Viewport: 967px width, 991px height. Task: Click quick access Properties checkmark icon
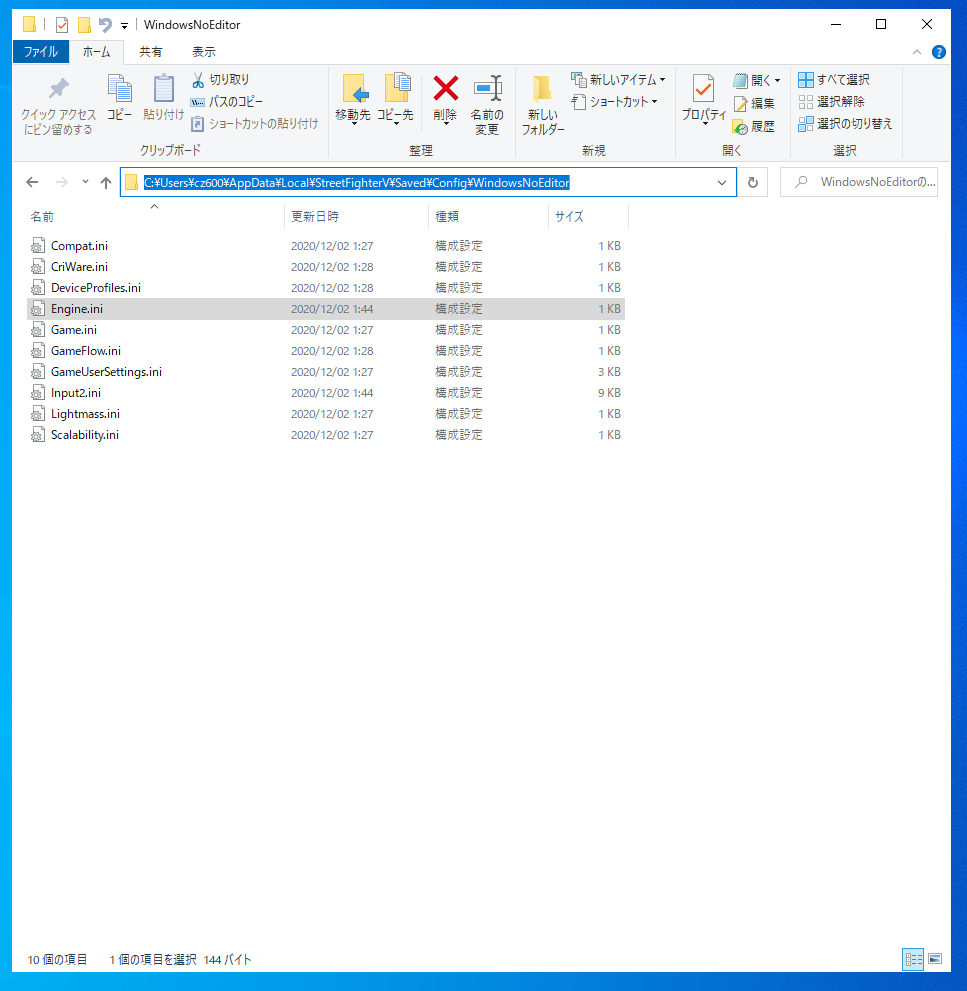[x=62, y=25]
